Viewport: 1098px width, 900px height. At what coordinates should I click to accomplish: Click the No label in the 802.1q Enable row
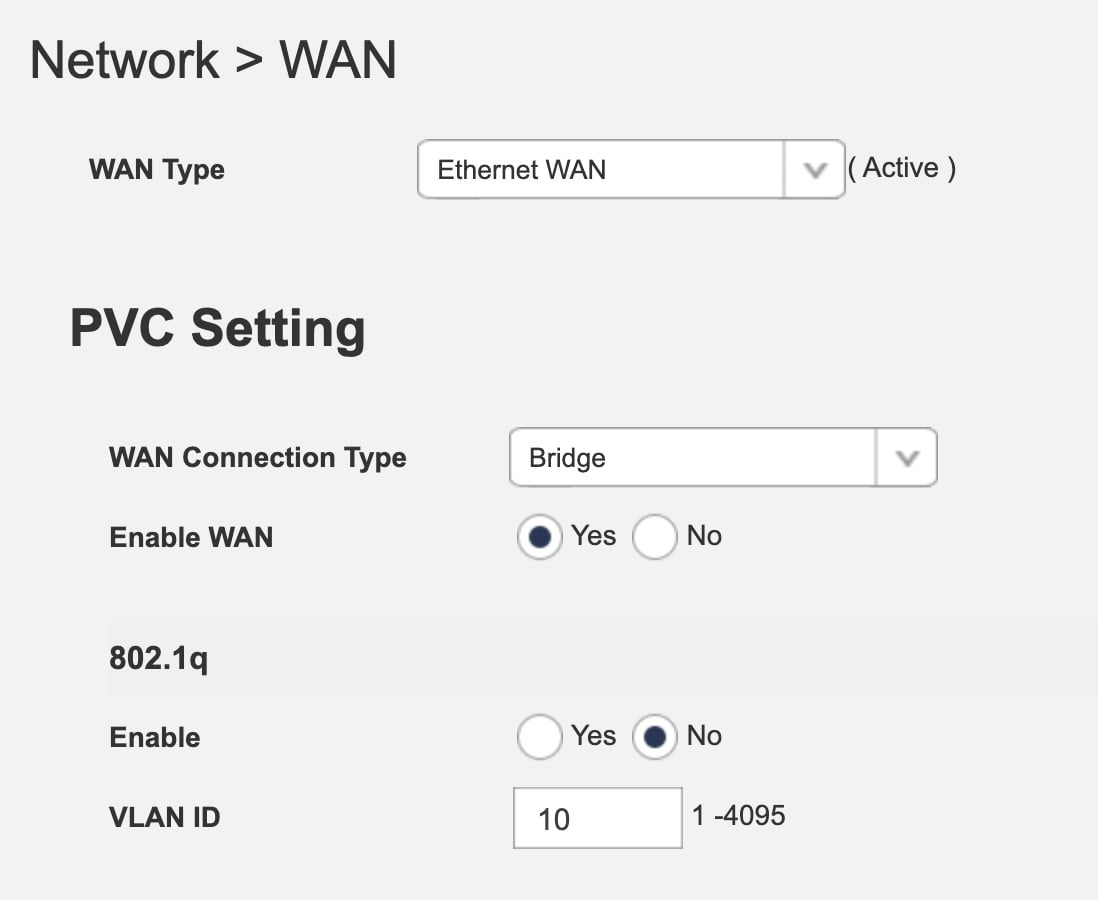coord(704,736)
